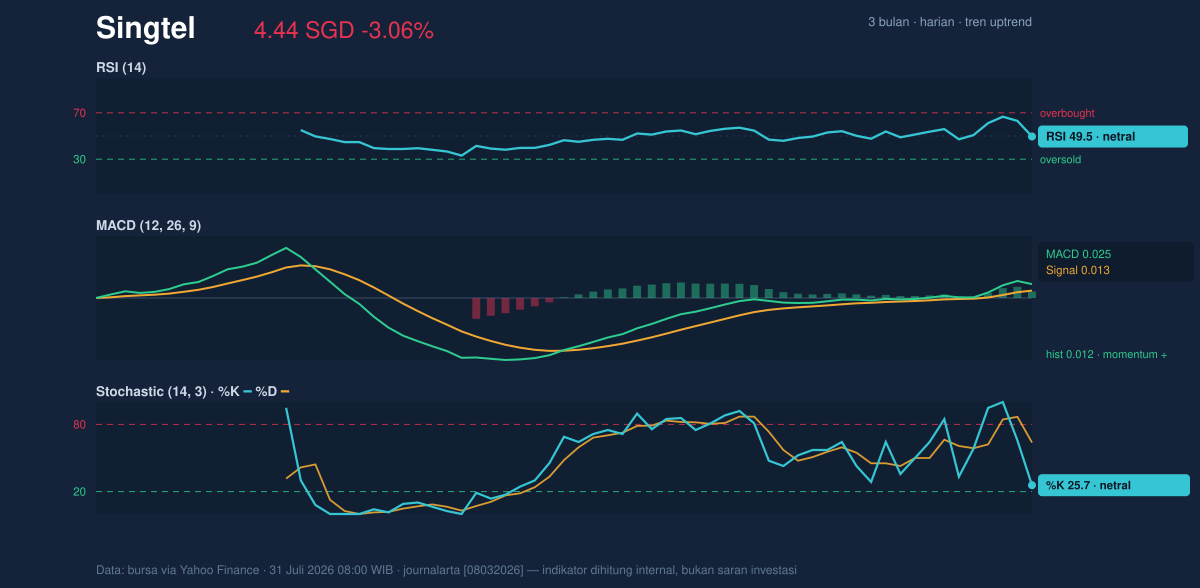Click the 'hist 0.012 · momentum +' label

click(1107, 354)
